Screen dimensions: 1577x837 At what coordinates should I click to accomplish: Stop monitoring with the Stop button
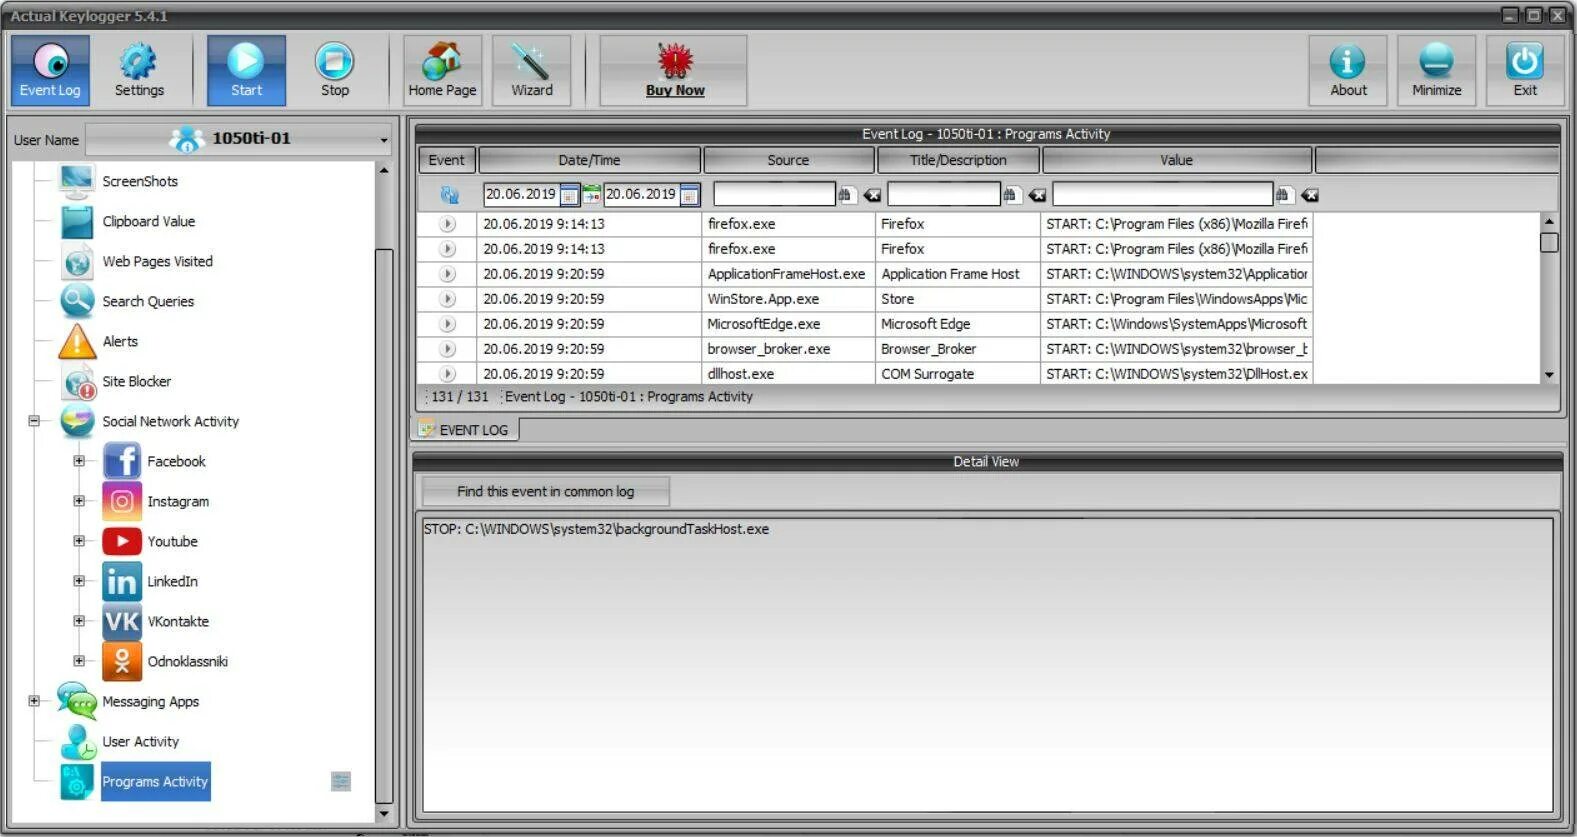335,70
